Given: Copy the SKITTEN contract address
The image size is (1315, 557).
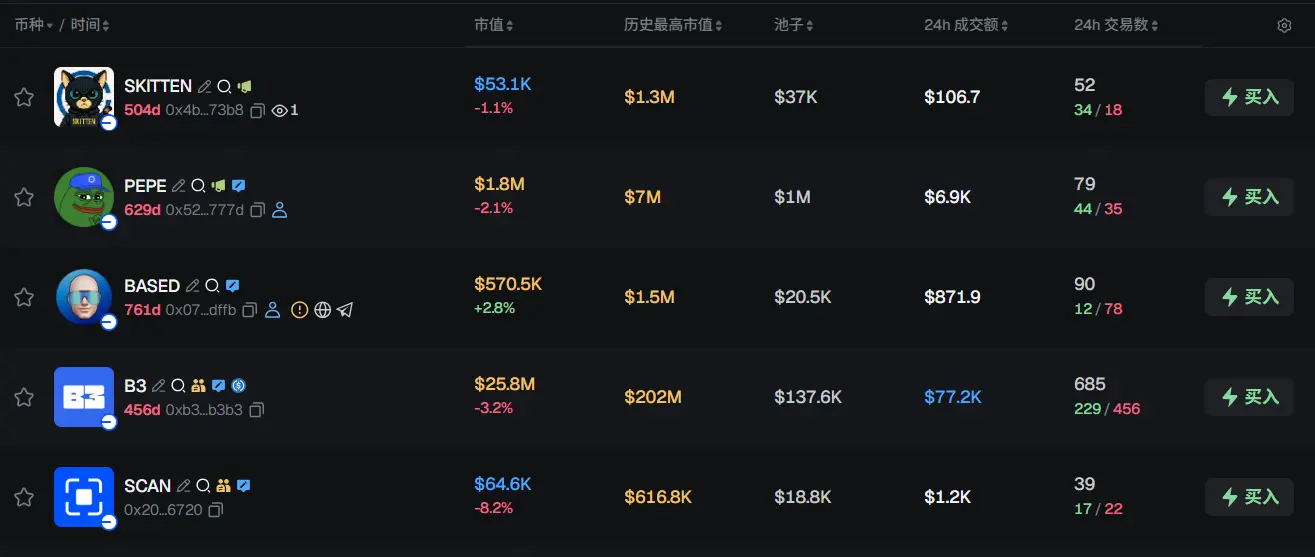Looking at the screenshot, I should click(x=257, y=110).
